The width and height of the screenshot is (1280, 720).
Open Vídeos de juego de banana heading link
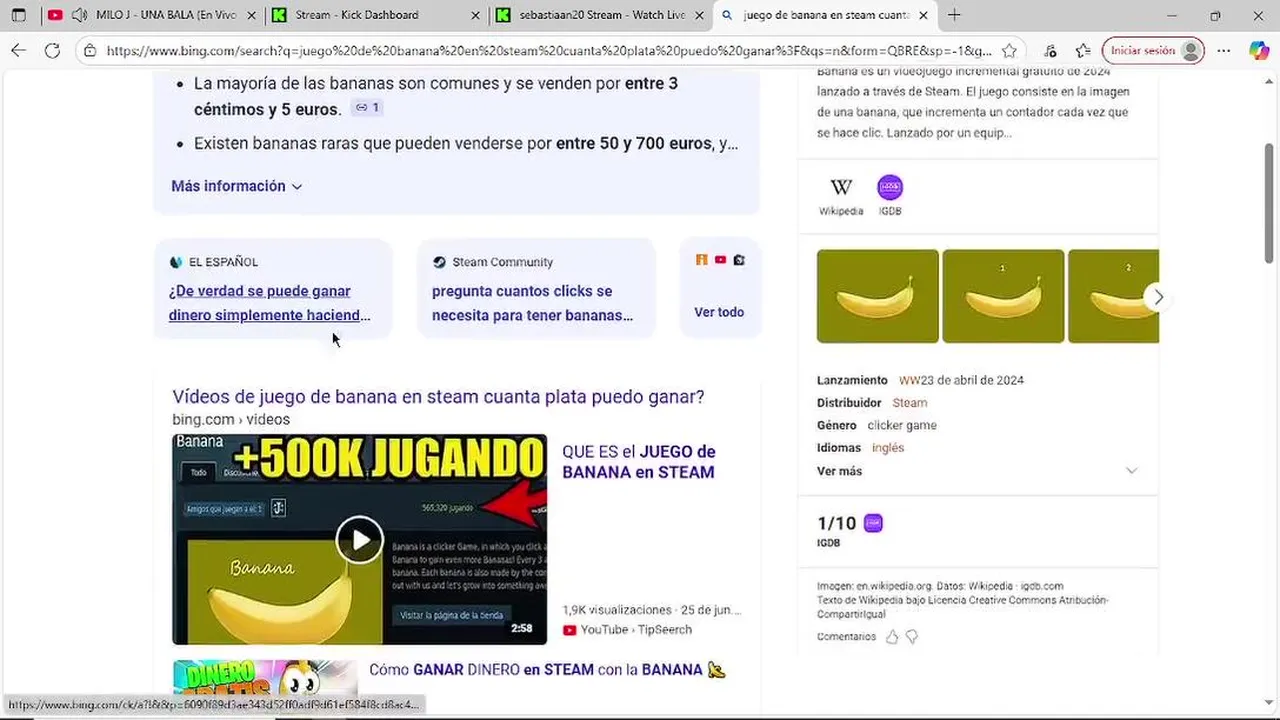coord(438,397)
